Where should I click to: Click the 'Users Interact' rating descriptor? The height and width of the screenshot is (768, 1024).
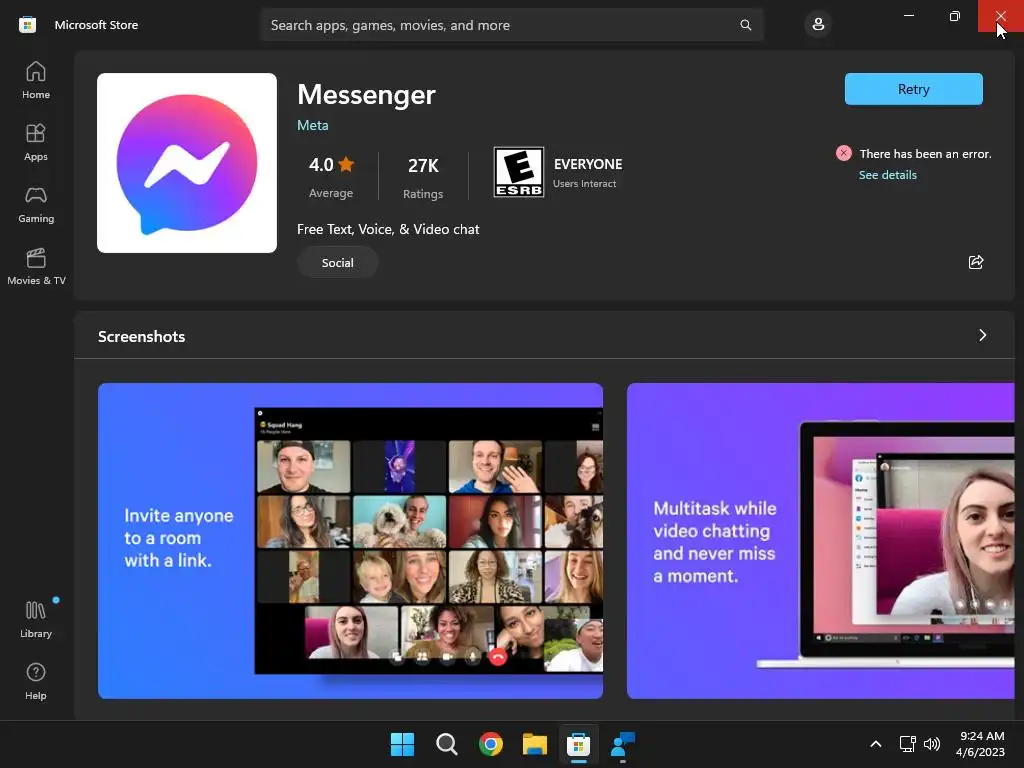pyautogui.click(x=584, y=184)
